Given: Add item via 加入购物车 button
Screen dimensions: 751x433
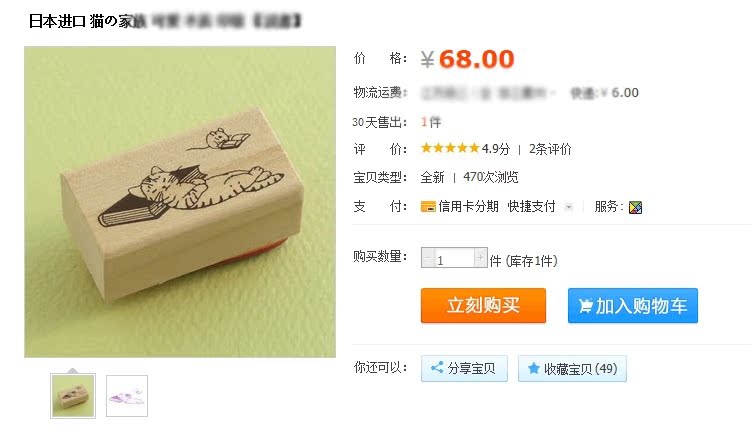Looking at the screenshot, I should click(x=633, y=306).
